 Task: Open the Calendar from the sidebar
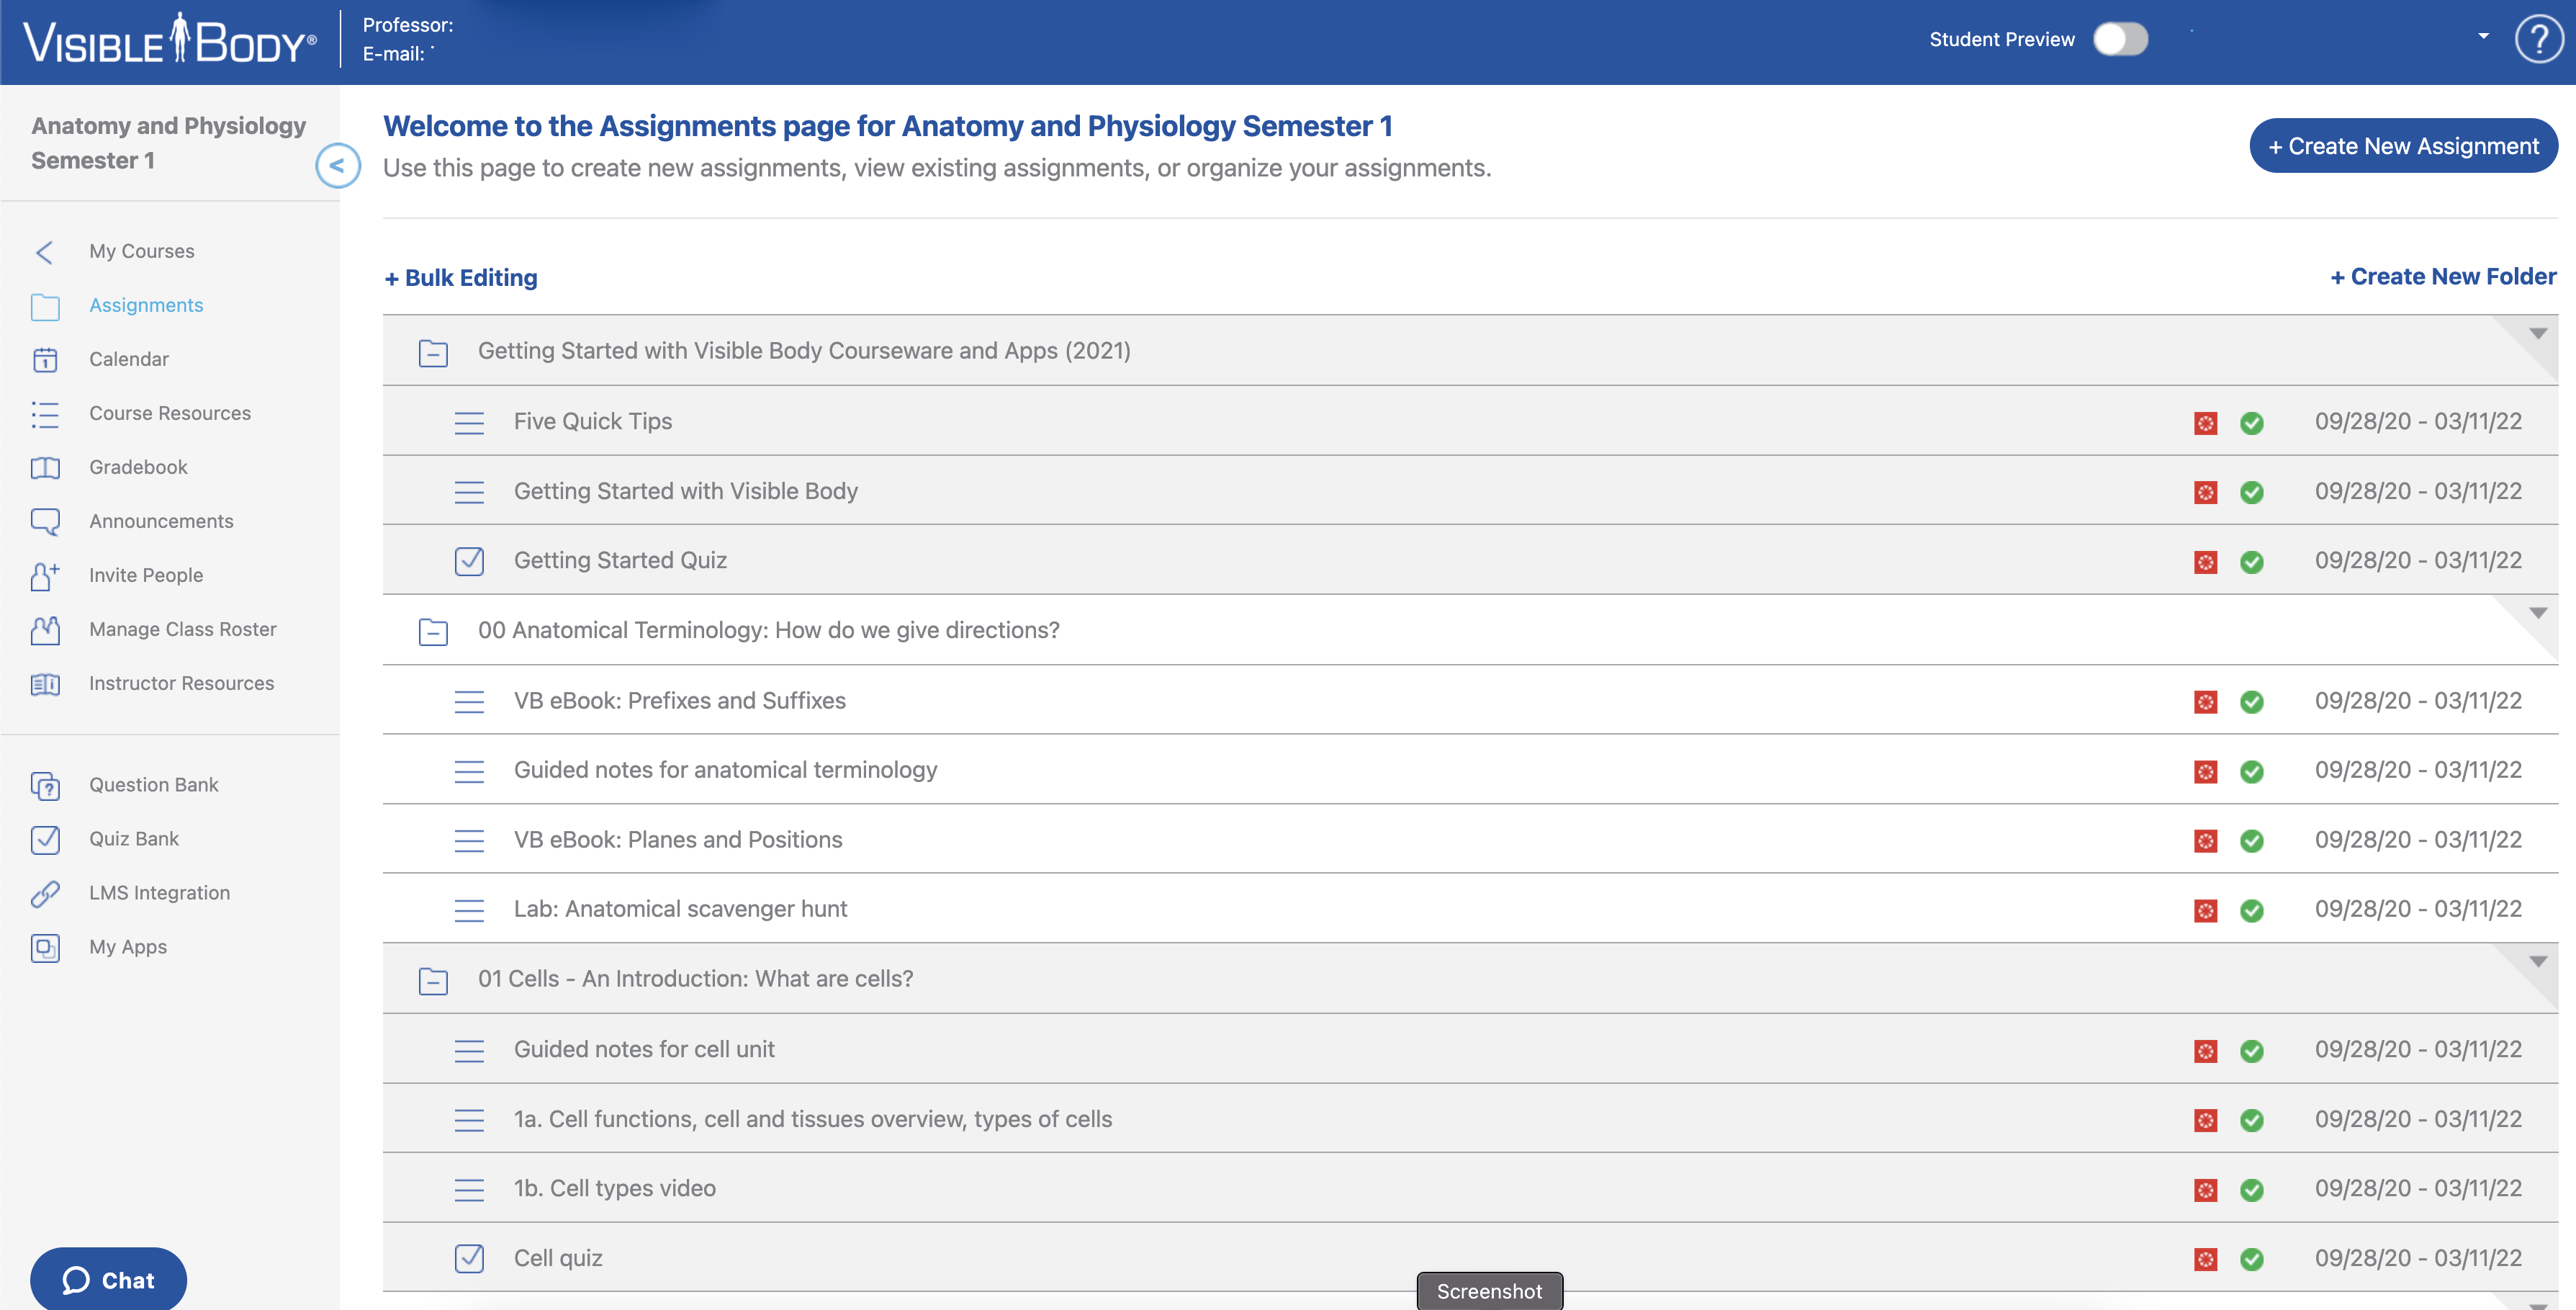[46, 359]
